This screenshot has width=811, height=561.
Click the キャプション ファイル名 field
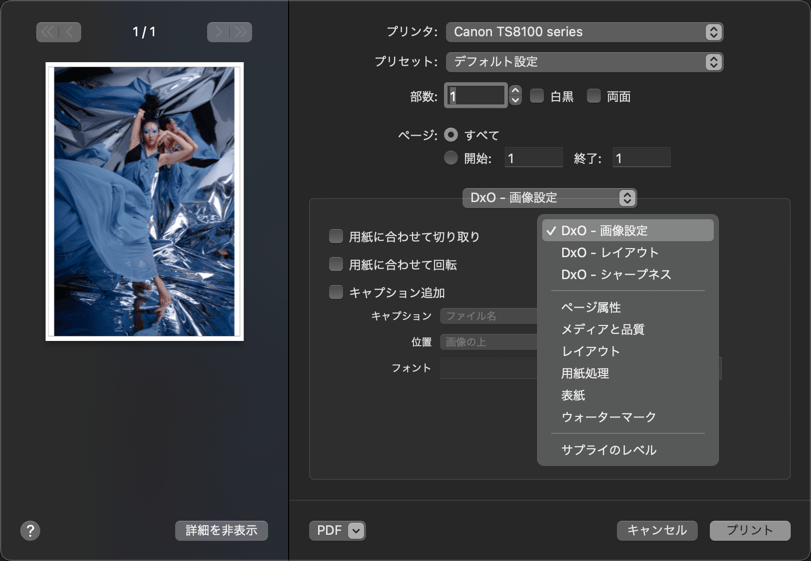coord(489,316)
